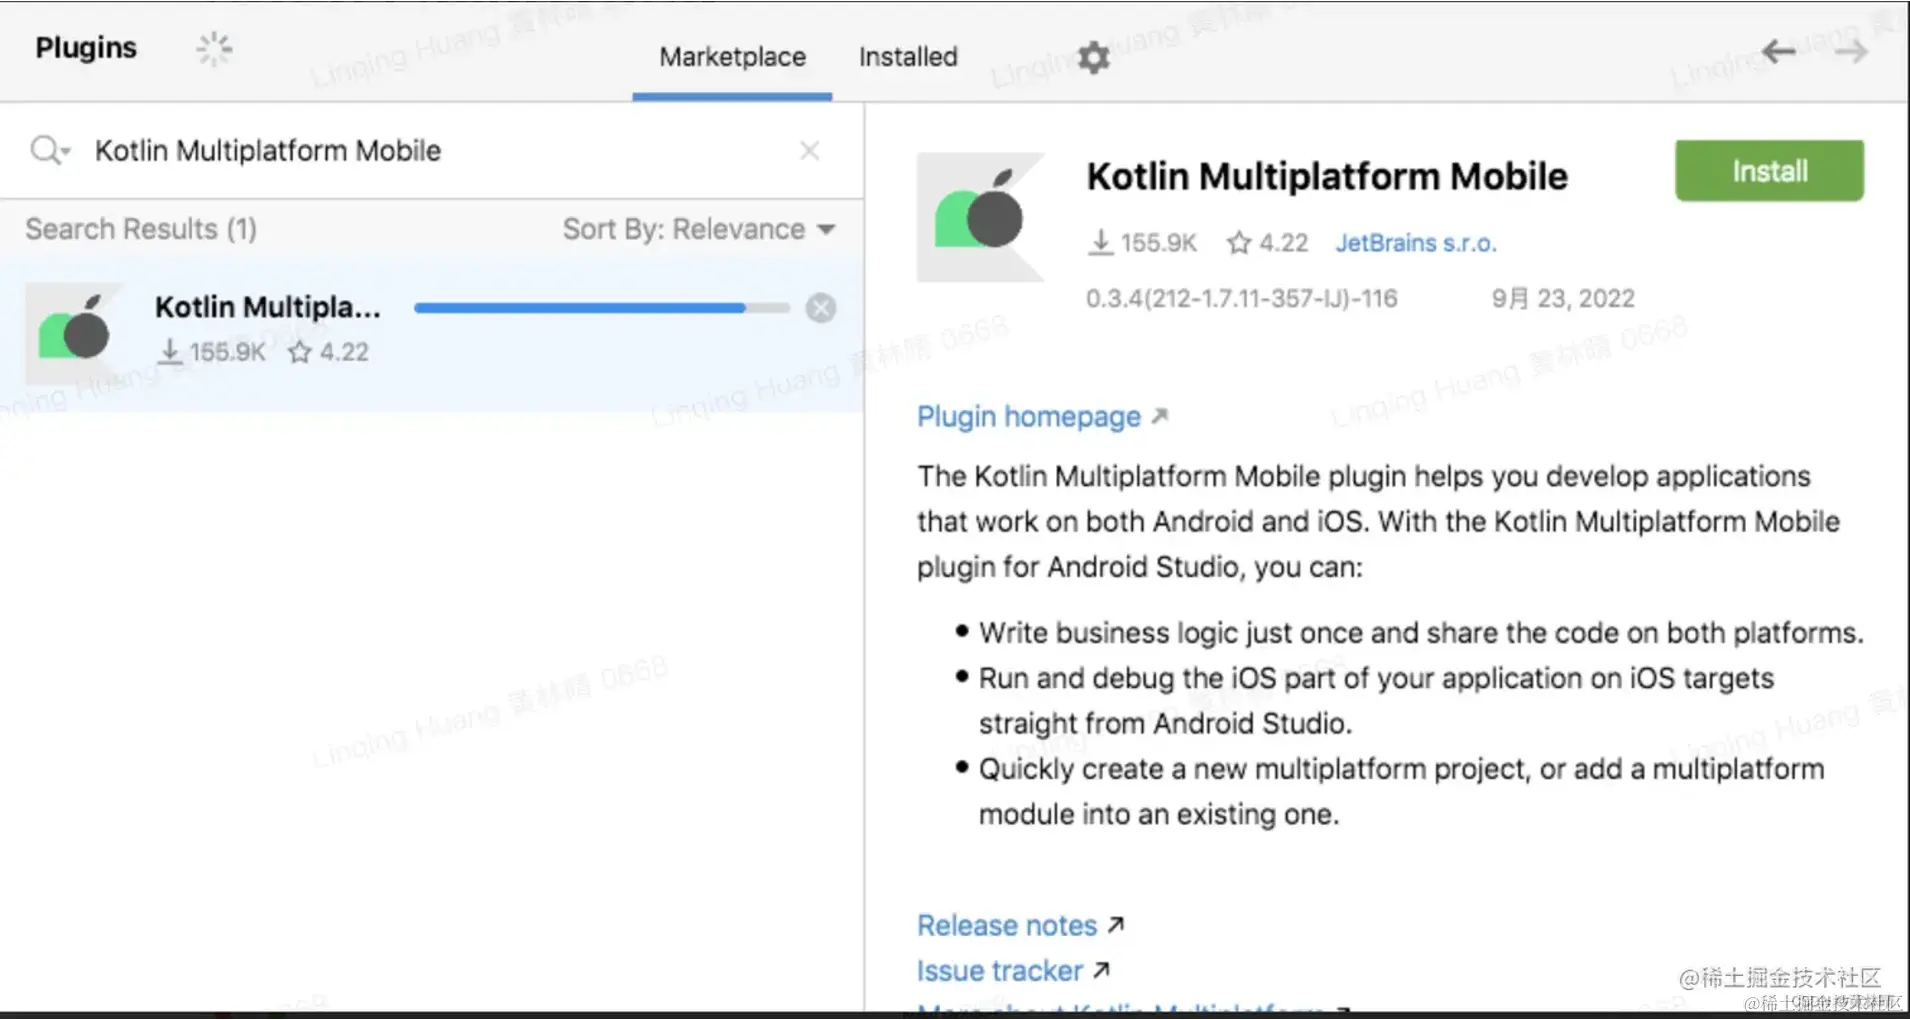Click the Search Results (1) label
This screenshot has height=1020, width=1910.
pos(141,229)
